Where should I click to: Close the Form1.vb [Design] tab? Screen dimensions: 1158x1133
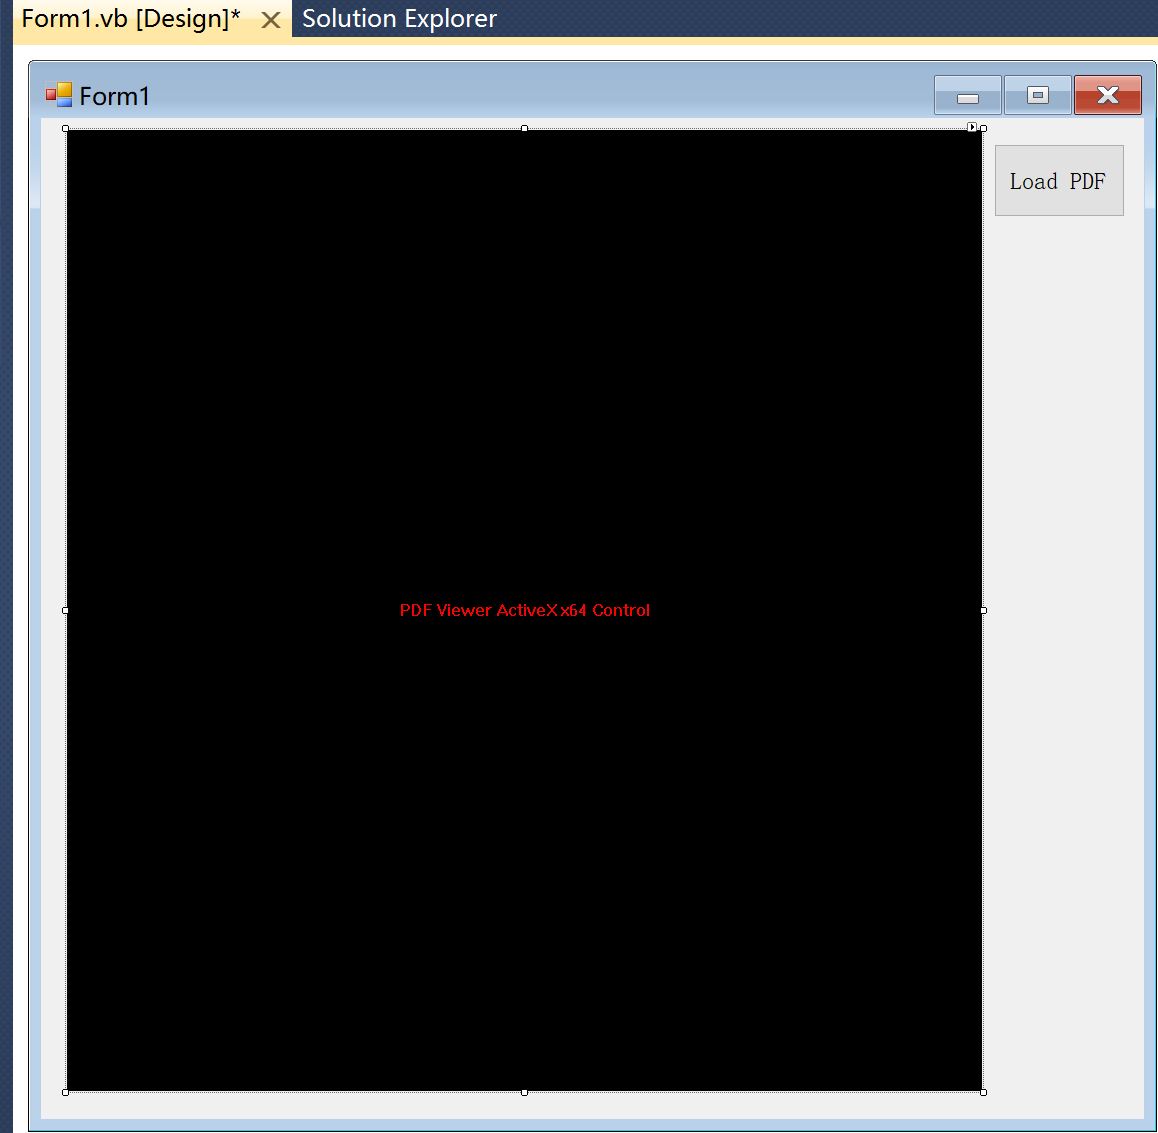coord(270,20)
